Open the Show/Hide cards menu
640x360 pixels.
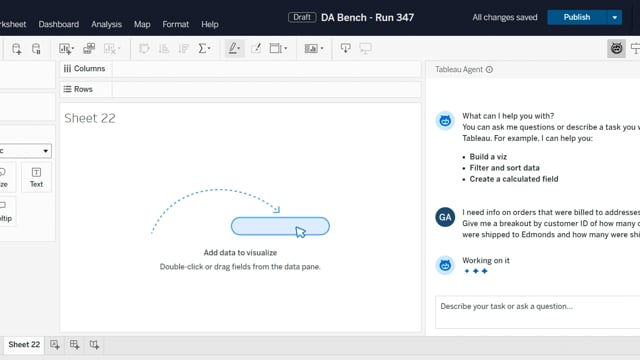click(x=313, y=49)
